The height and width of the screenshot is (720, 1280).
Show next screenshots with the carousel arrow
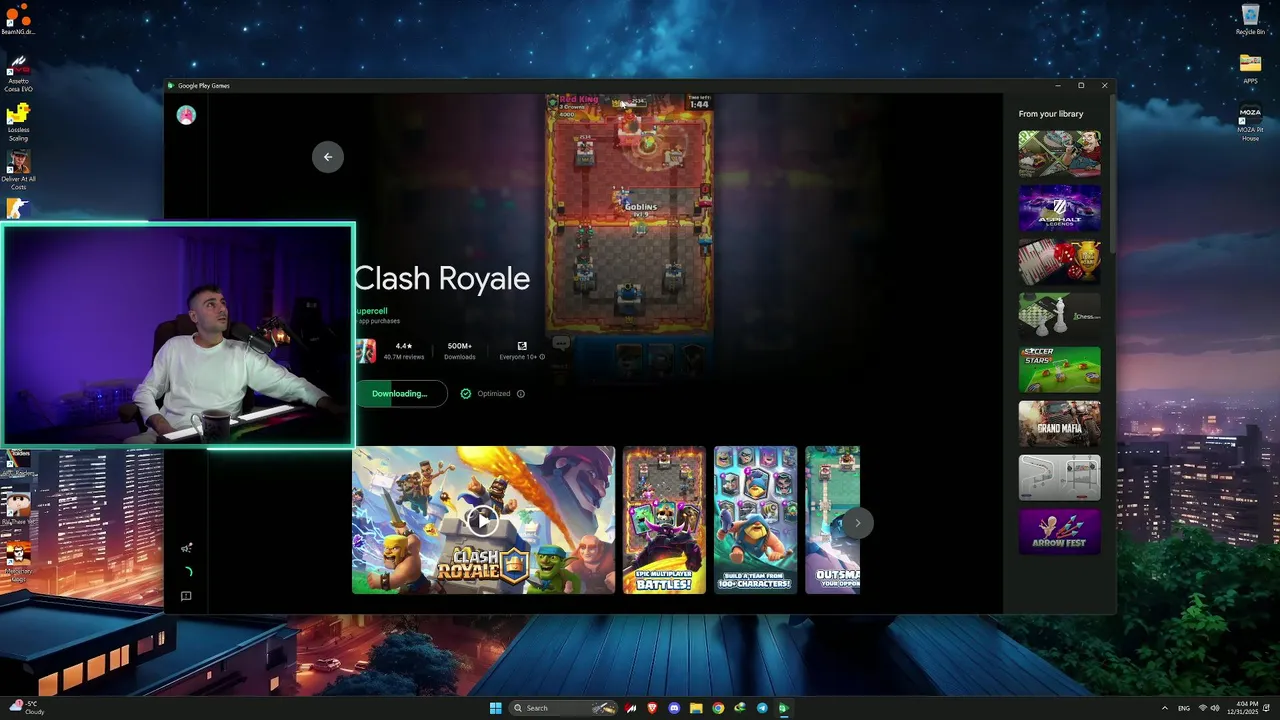click(857, 523)
